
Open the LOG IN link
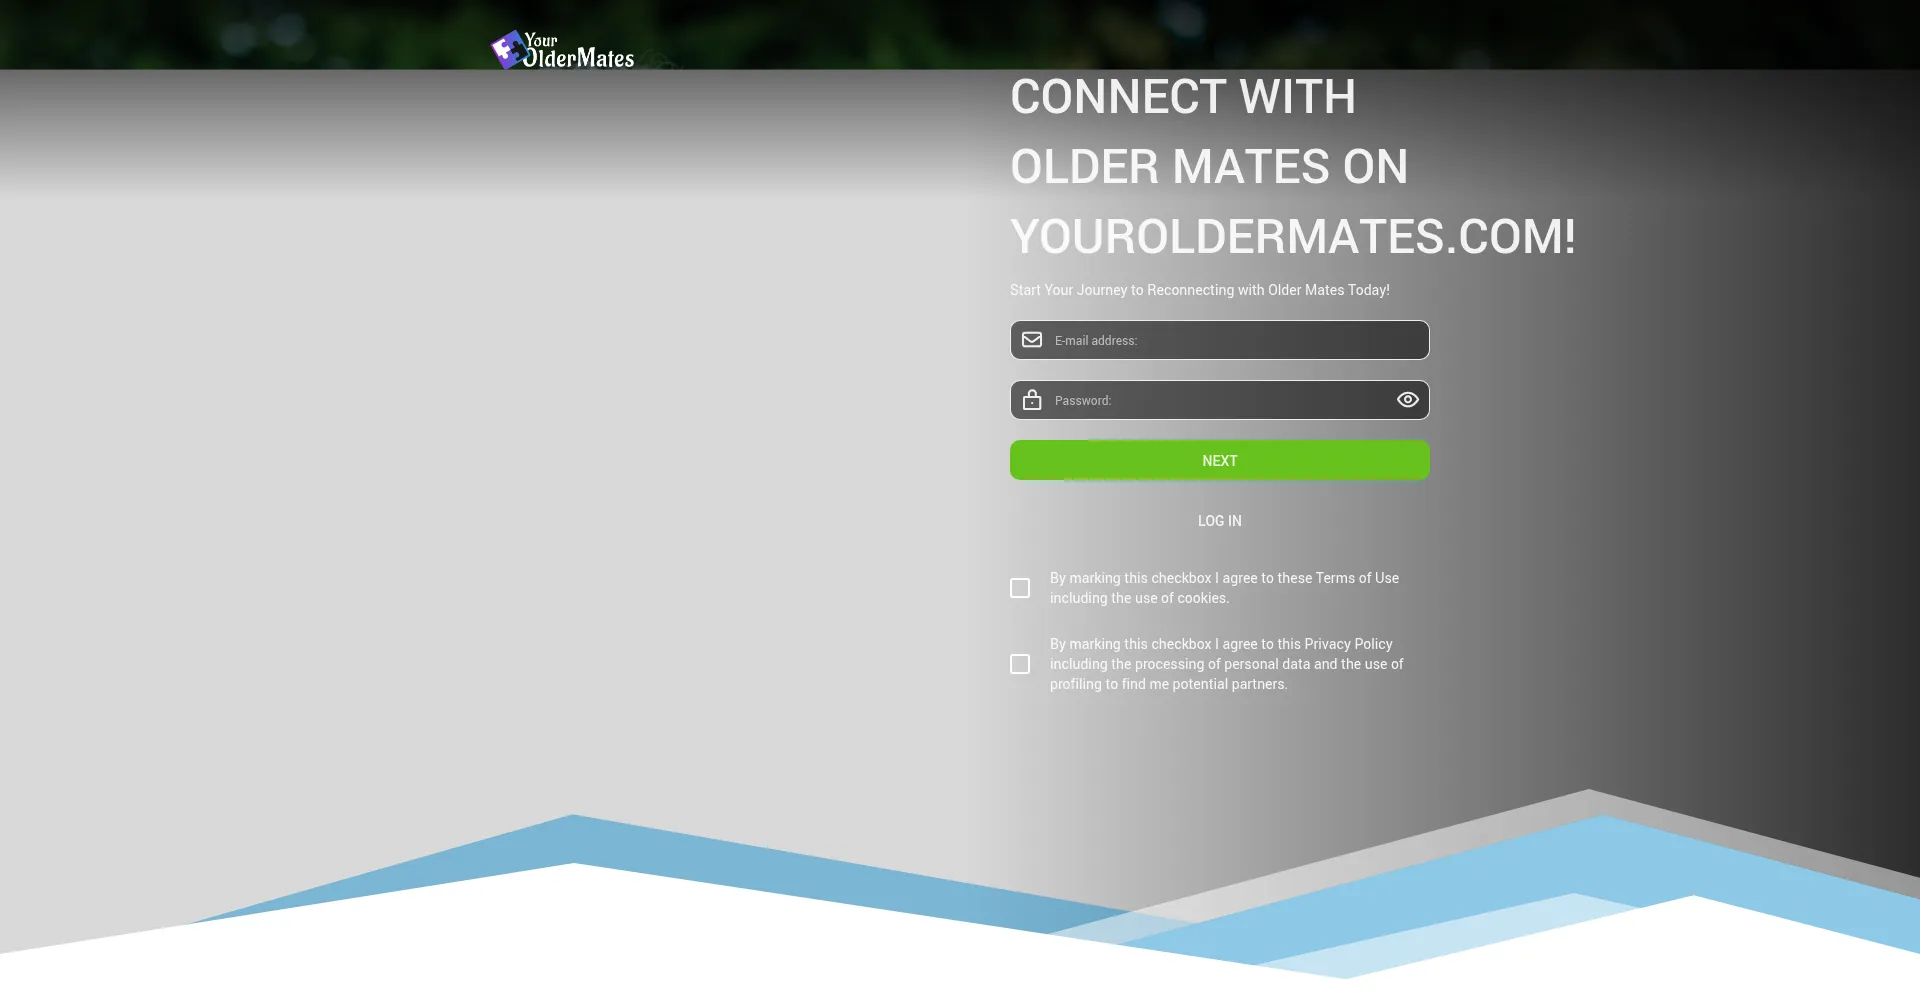click(1219, 521)
